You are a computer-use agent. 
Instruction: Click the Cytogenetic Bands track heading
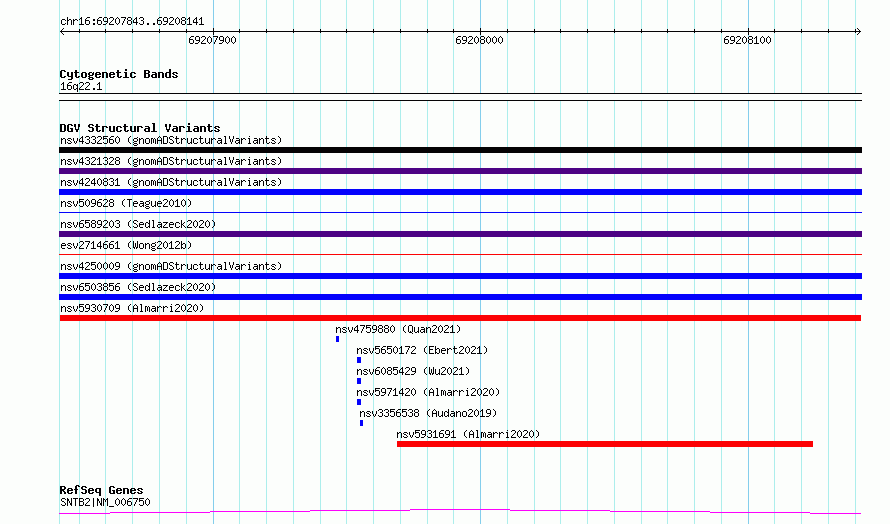click(x=119, y=74)
